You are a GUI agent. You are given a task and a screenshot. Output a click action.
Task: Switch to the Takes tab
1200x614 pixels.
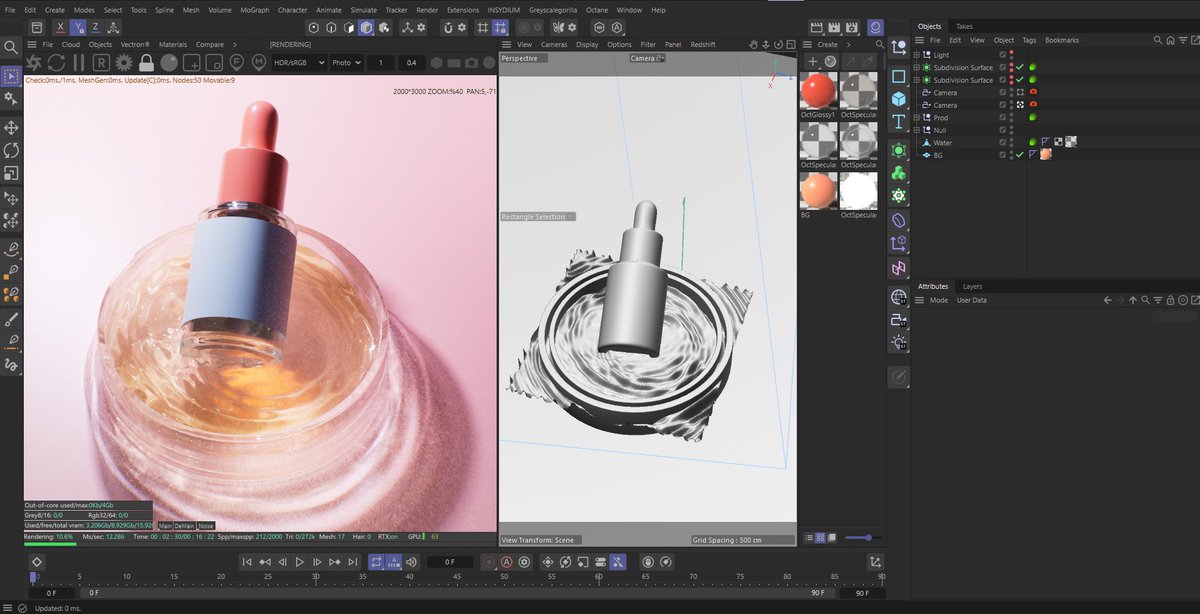[964, 26]
